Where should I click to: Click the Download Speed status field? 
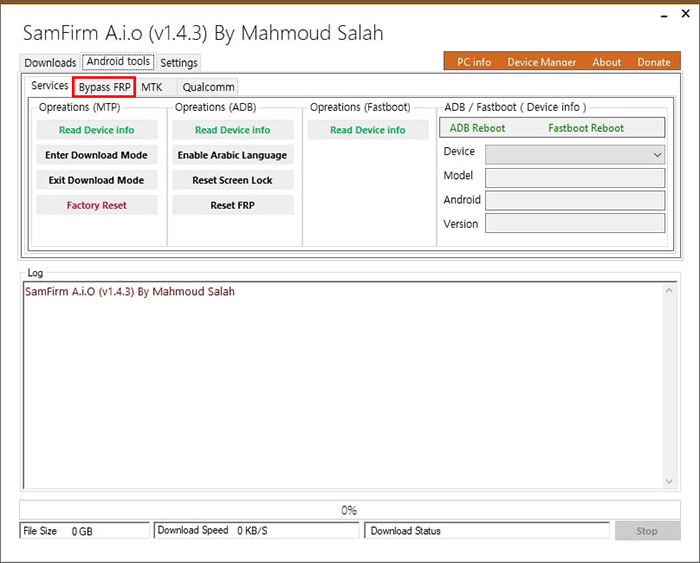pyautogui.click(x=256, y=530)
